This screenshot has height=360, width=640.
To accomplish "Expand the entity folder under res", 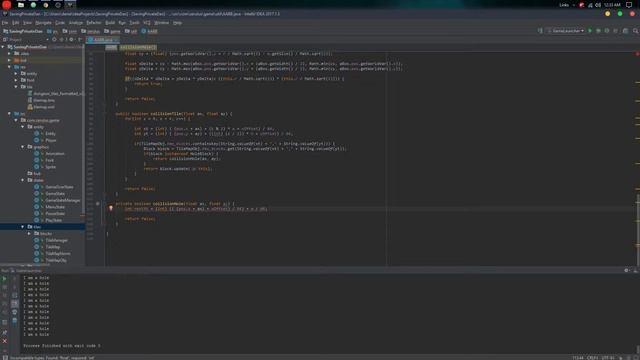I will pyautogui.click(x=16, y=73).
